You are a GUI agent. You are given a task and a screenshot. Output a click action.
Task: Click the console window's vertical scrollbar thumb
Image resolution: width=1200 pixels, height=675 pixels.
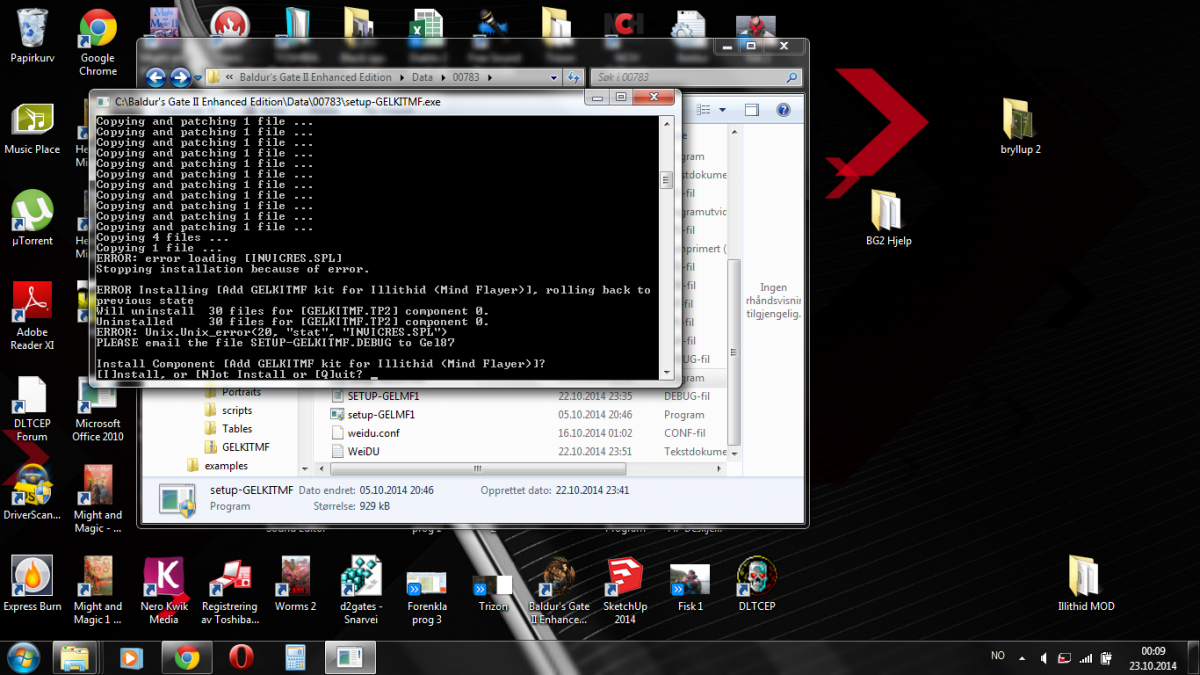click(666, 180)
